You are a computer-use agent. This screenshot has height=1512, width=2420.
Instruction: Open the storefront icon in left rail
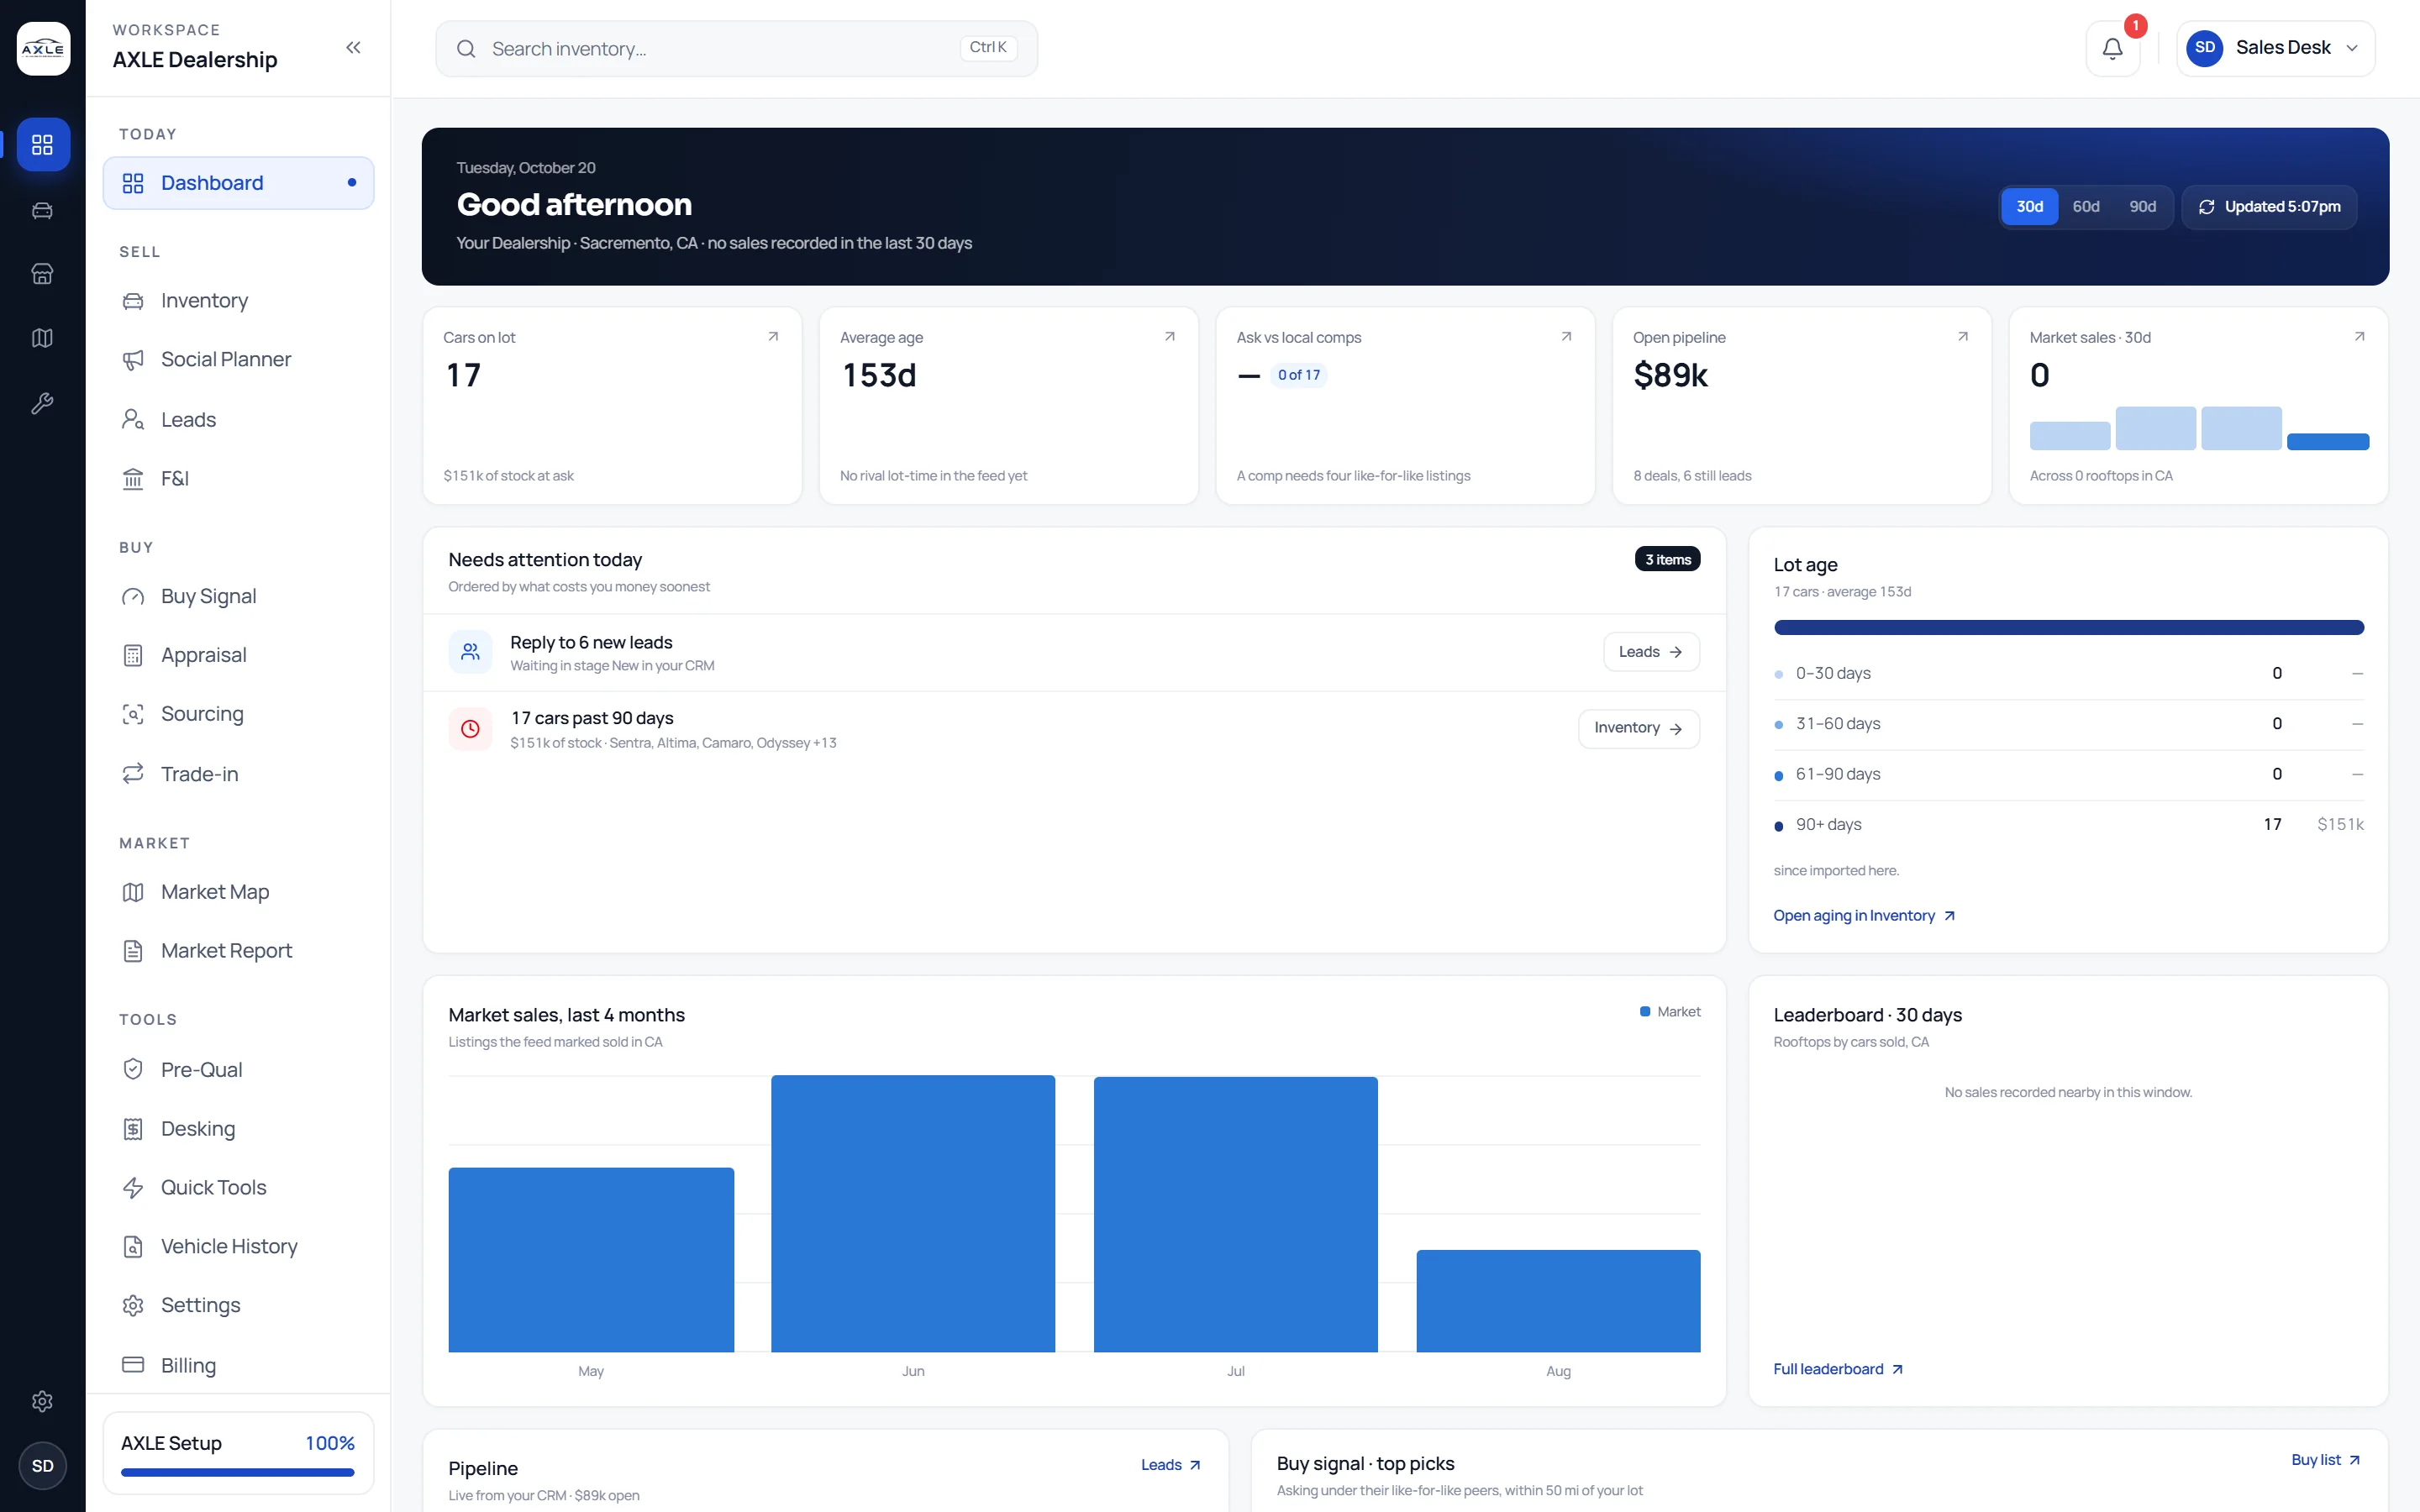tap(42, 274)
